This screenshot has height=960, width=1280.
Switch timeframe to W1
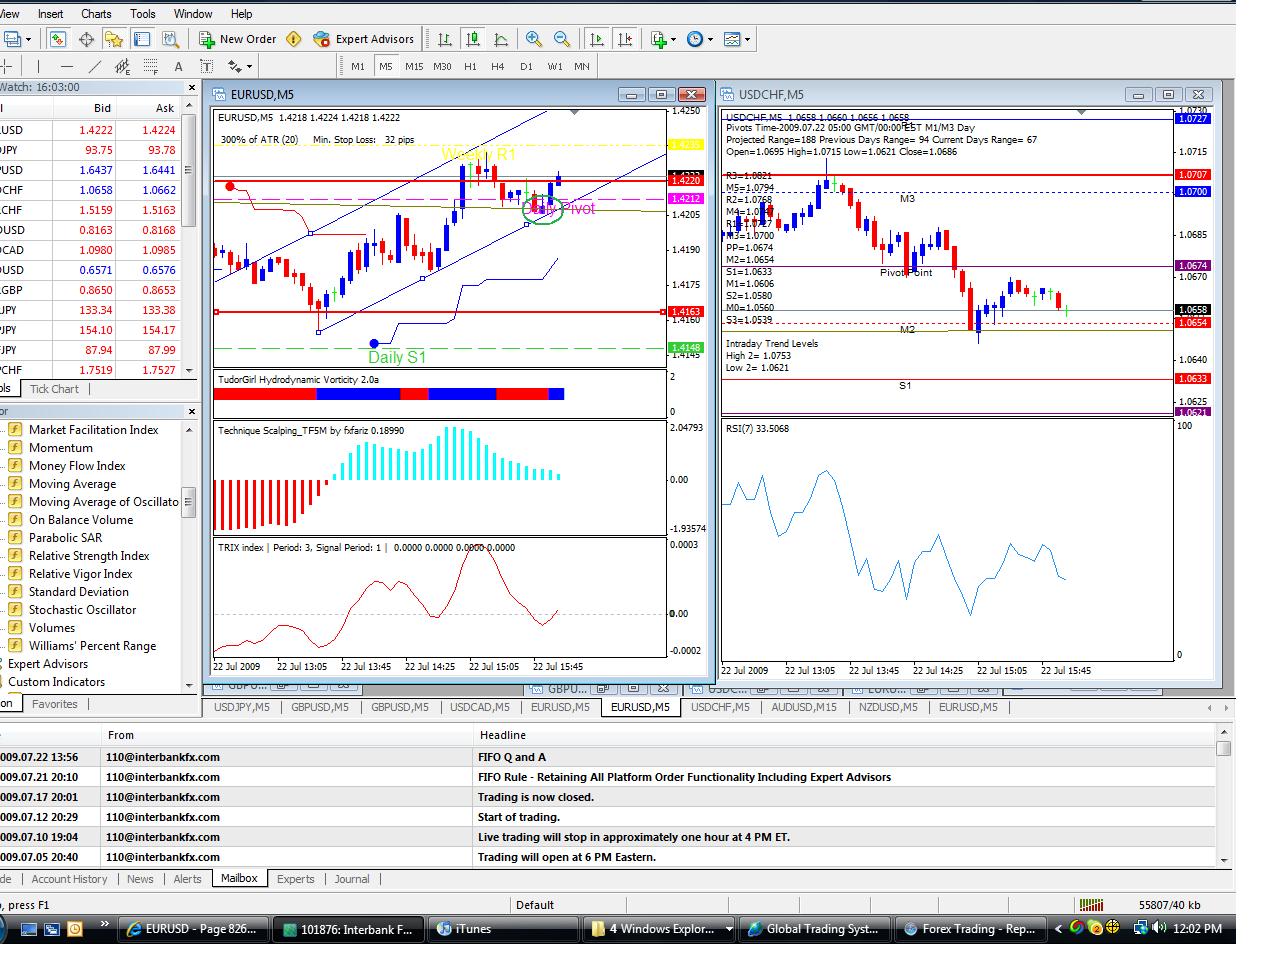[555, 66]
